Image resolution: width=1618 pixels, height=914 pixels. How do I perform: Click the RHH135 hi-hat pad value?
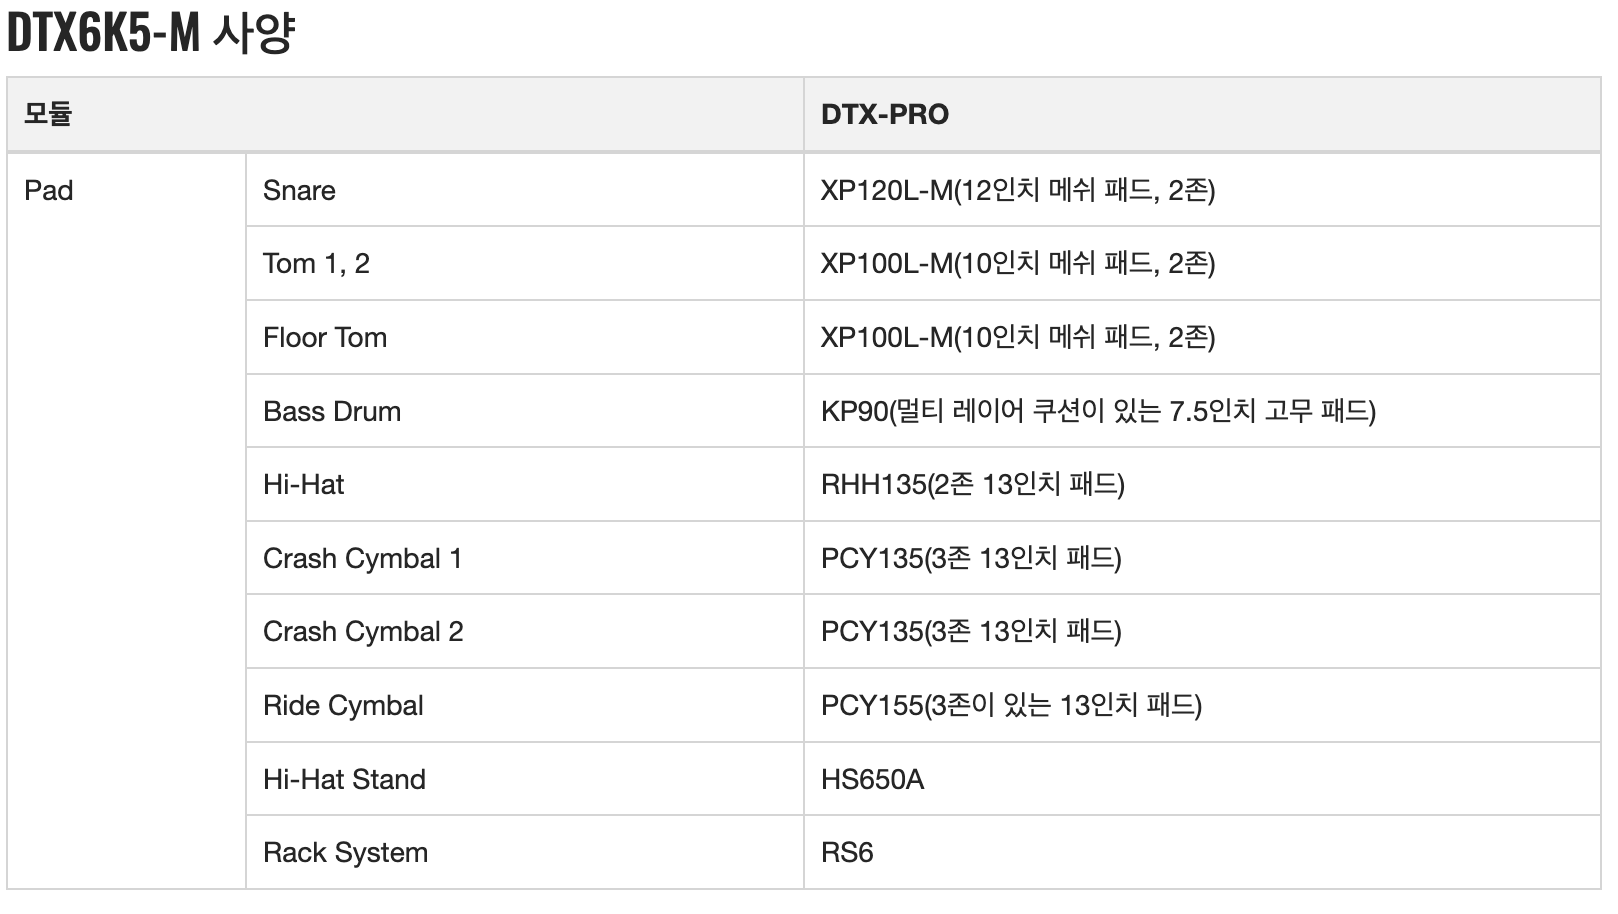point(972,485)
